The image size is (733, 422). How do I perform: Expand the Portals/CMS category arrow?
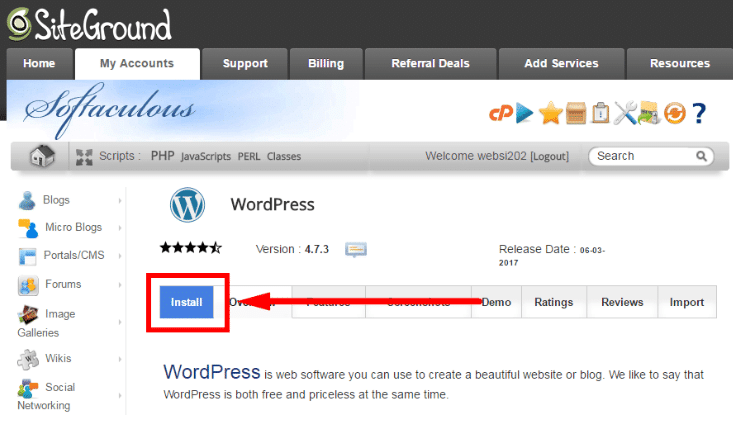pyautogui.click(x=120, y=256)
